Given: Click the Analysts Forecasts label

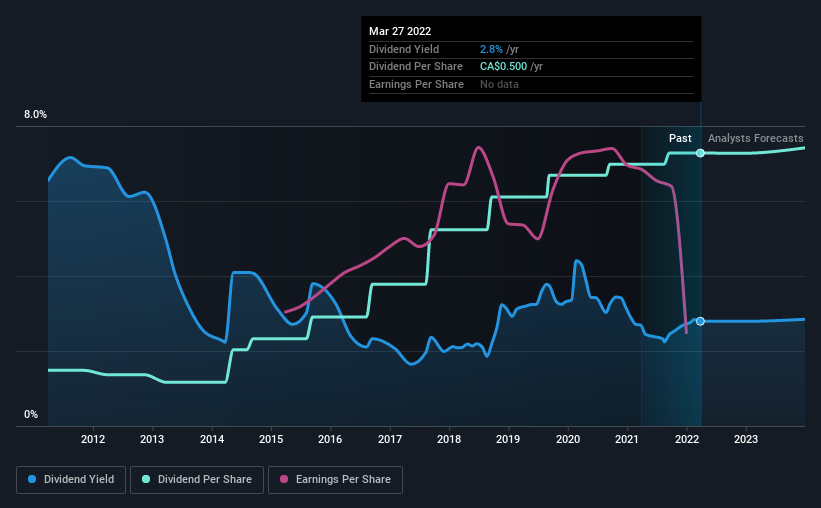Looking at the screenshot, I should pos(756,138).
